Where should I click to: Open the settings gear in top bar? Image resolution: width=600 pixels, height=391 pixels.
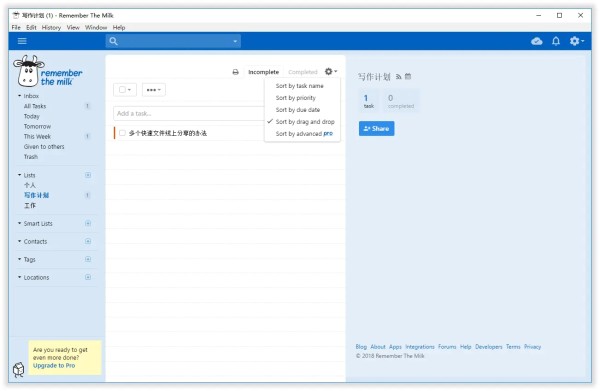[577, 41]
